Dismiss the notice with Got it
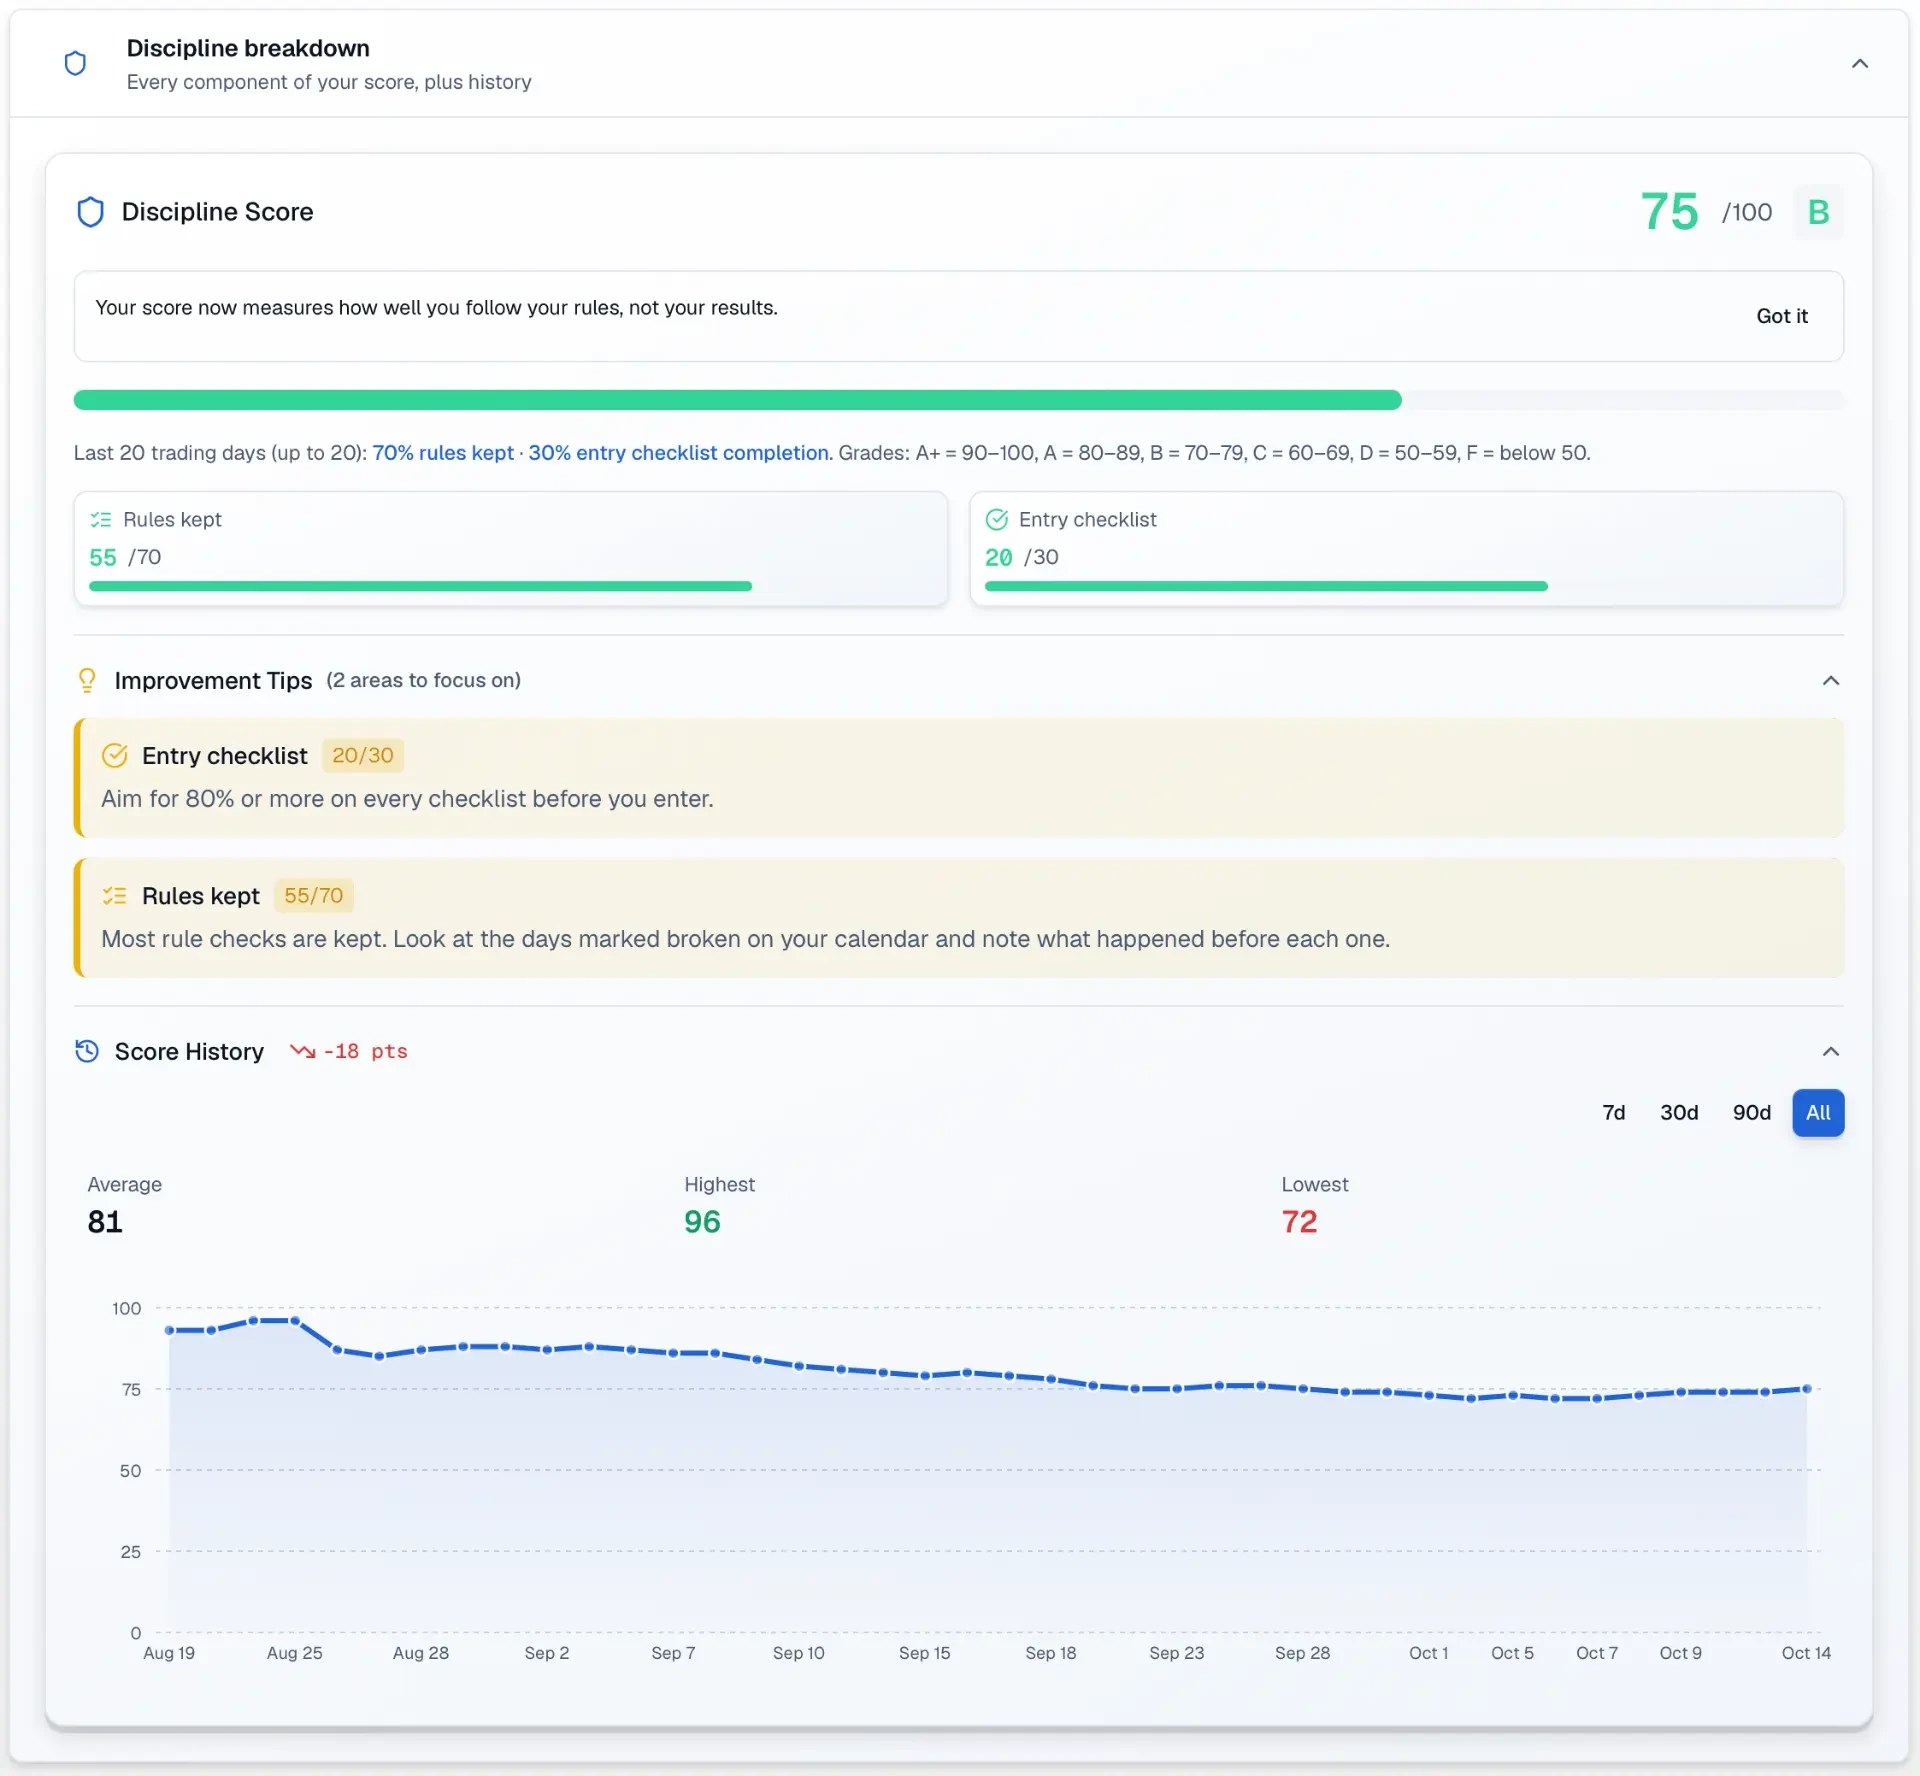The image size is (1920, 1776). click(x=1781, y=316)
